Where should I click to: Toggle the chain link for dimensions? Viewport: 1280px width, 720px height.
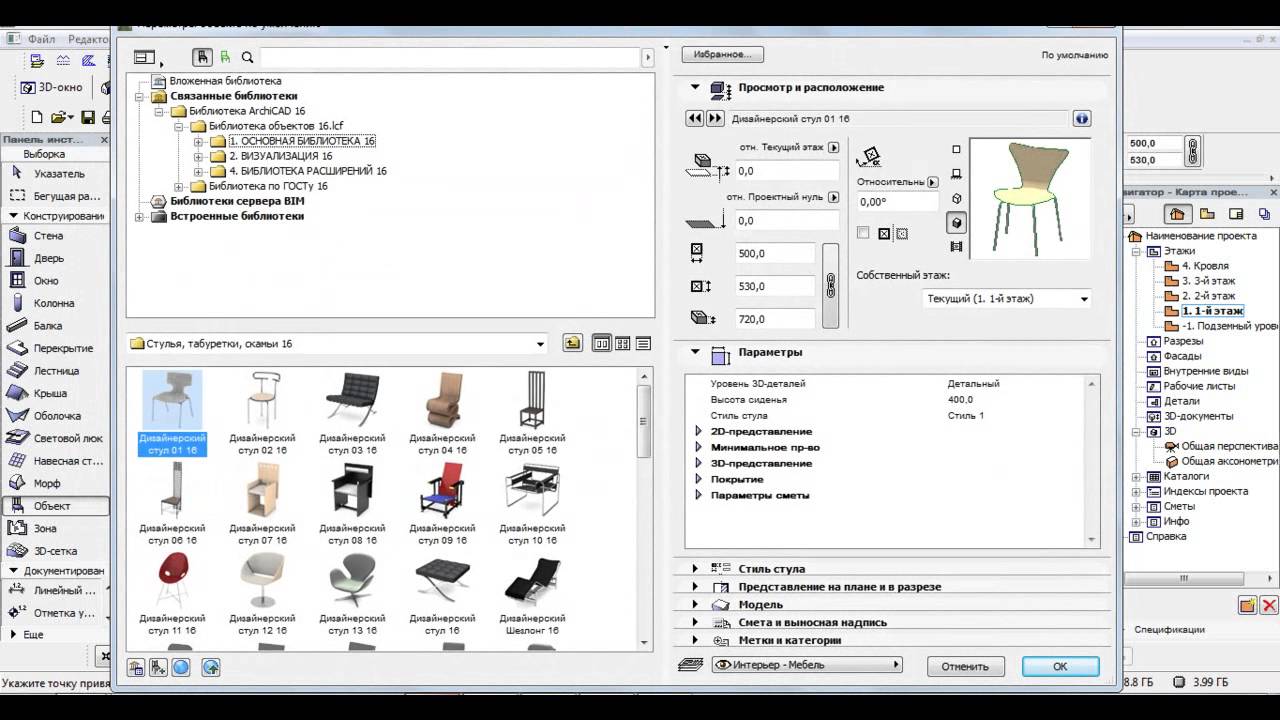[x=830, y=286]
